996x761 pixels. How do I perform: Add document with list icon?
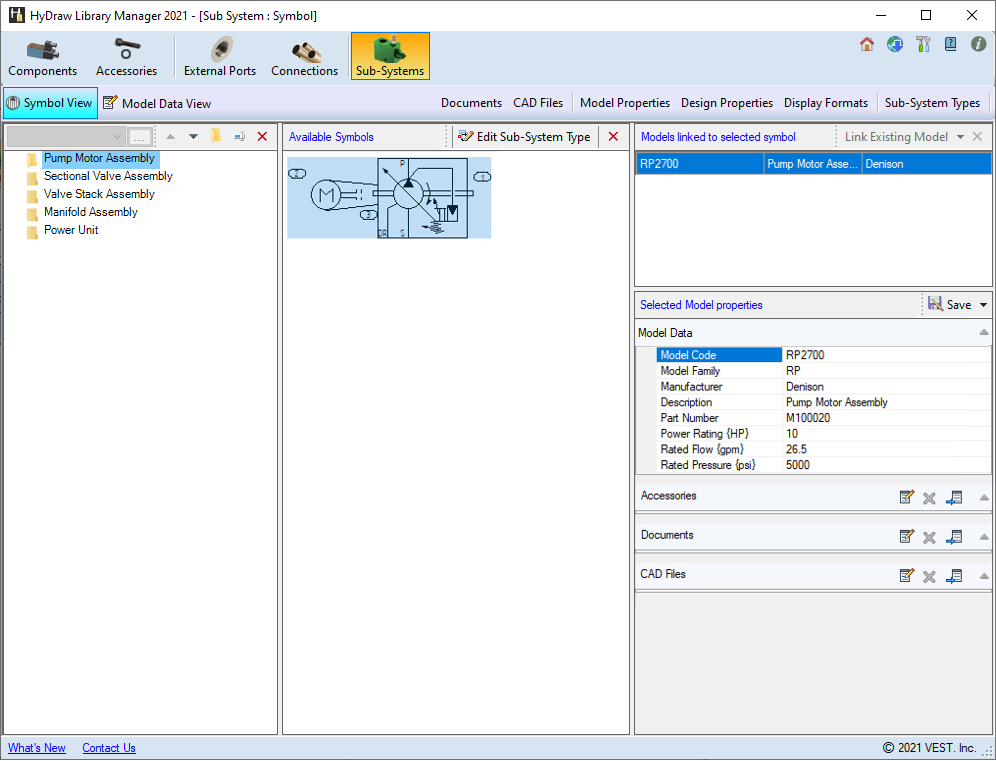954,537
